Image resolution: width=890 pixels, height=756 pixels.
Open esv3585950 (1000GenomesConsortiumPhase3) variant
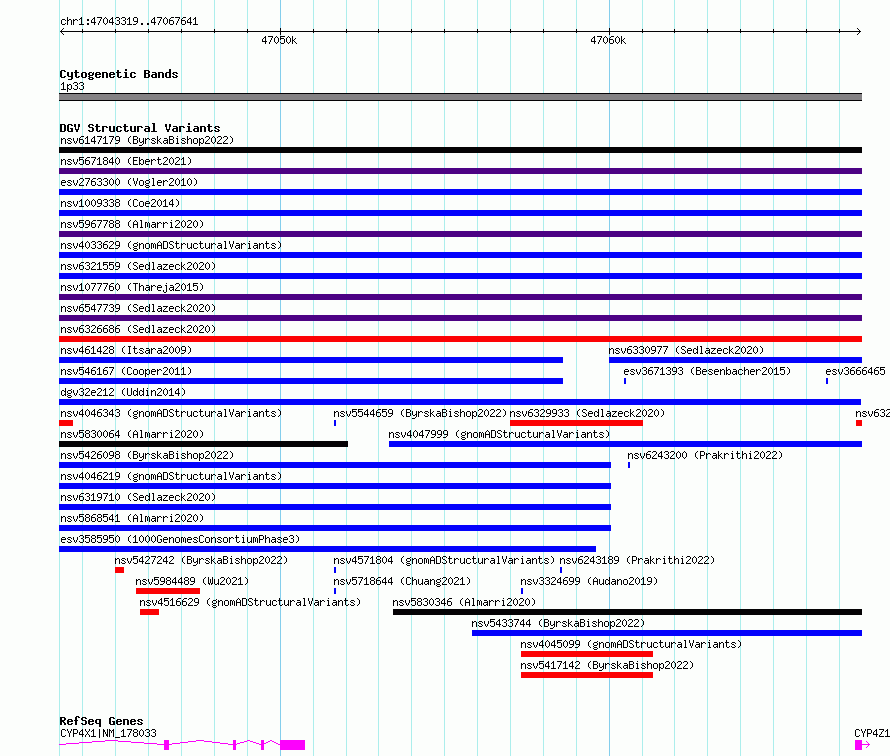tap(180, 539)
